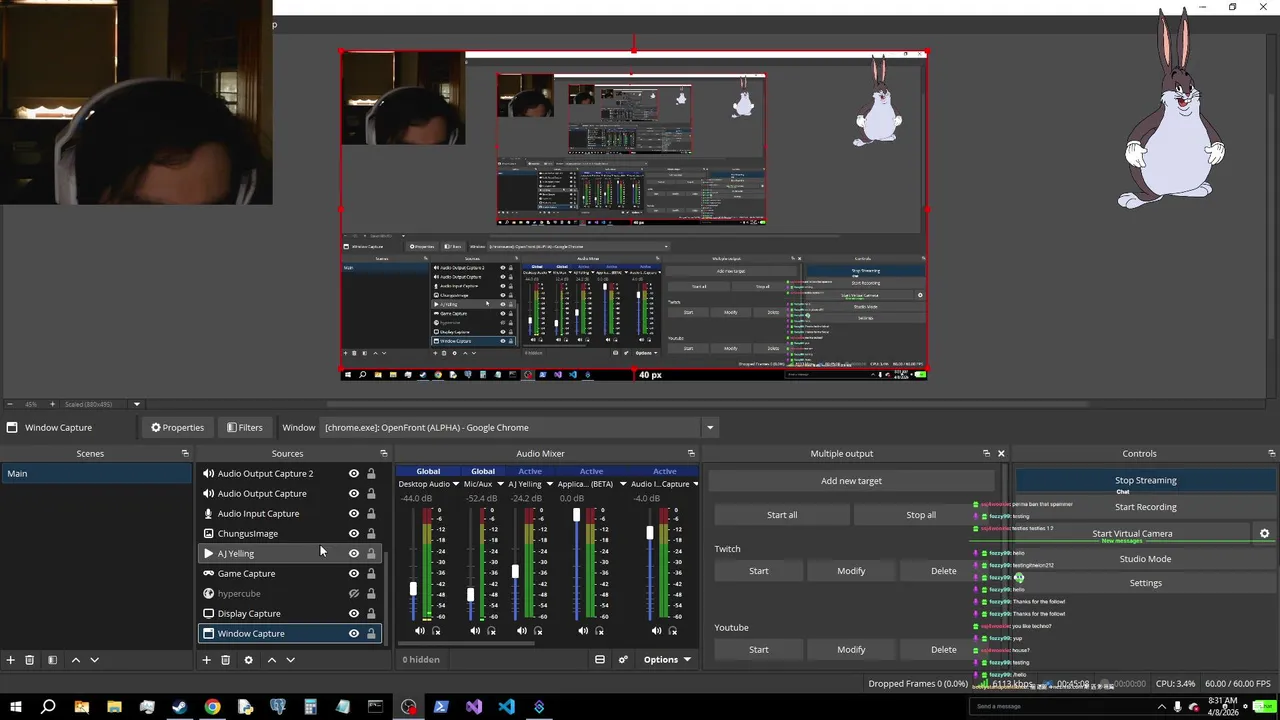Mute Application Audio (BETA) speaker icon
The height and width of the screenshot is (720, 1280).
(x=584, y=631)
